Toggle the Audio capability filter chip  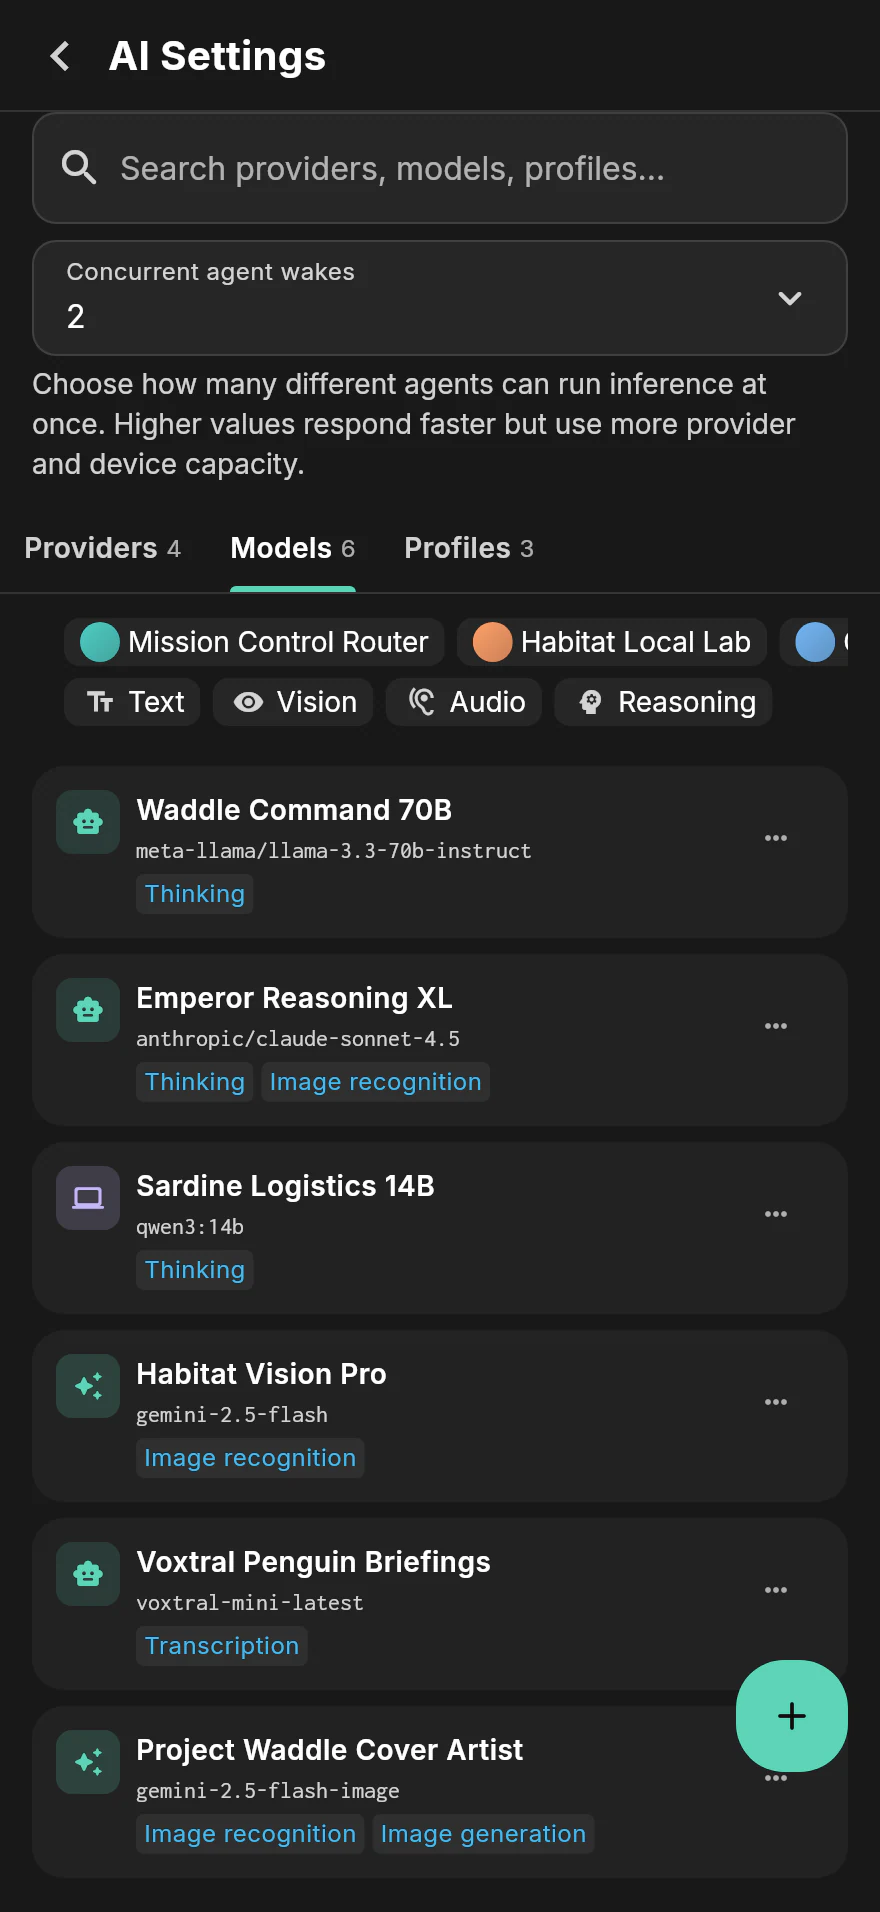(x=464, y=702)
